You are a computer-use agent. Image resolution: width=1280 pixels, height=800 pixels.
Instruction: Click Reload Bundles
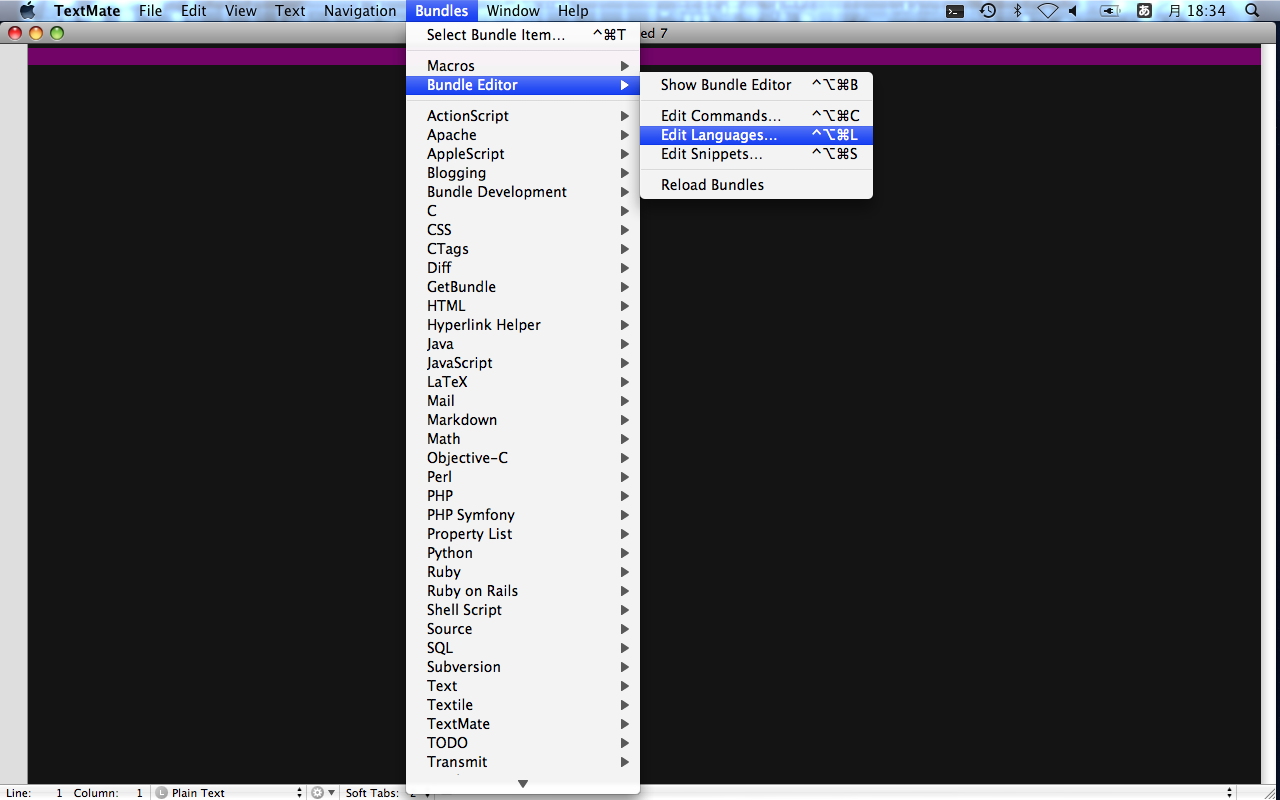click(x=712, y=185)
